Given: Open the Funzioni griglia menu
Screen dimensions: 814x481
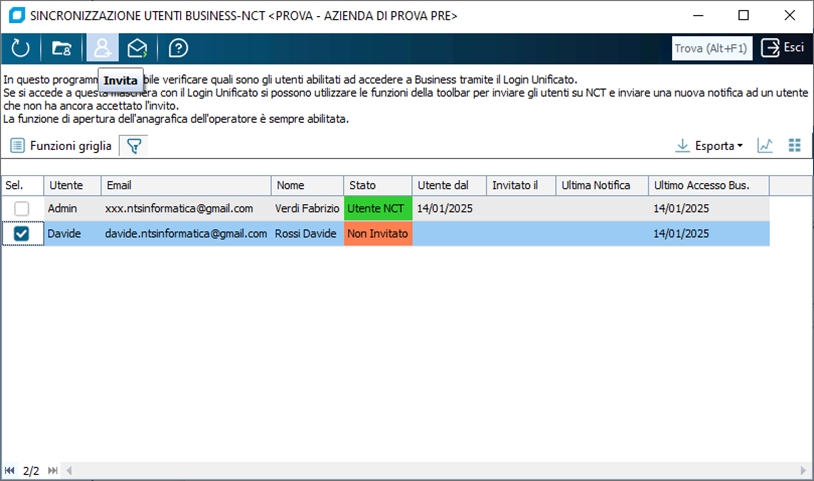Looking at the screenshot, I should [61, 146].
